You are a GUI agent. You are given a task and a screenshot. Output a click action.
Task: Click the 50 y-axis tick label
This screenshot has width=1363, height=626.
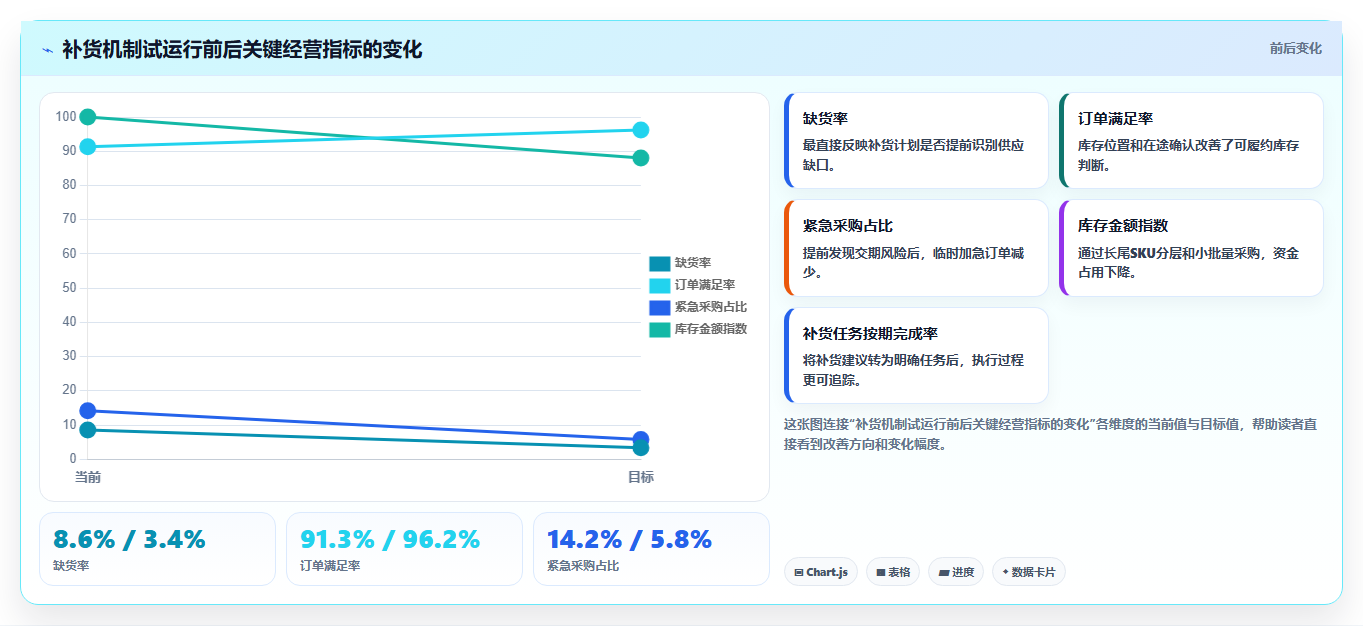pyautogui.click(x=69, y=288)
